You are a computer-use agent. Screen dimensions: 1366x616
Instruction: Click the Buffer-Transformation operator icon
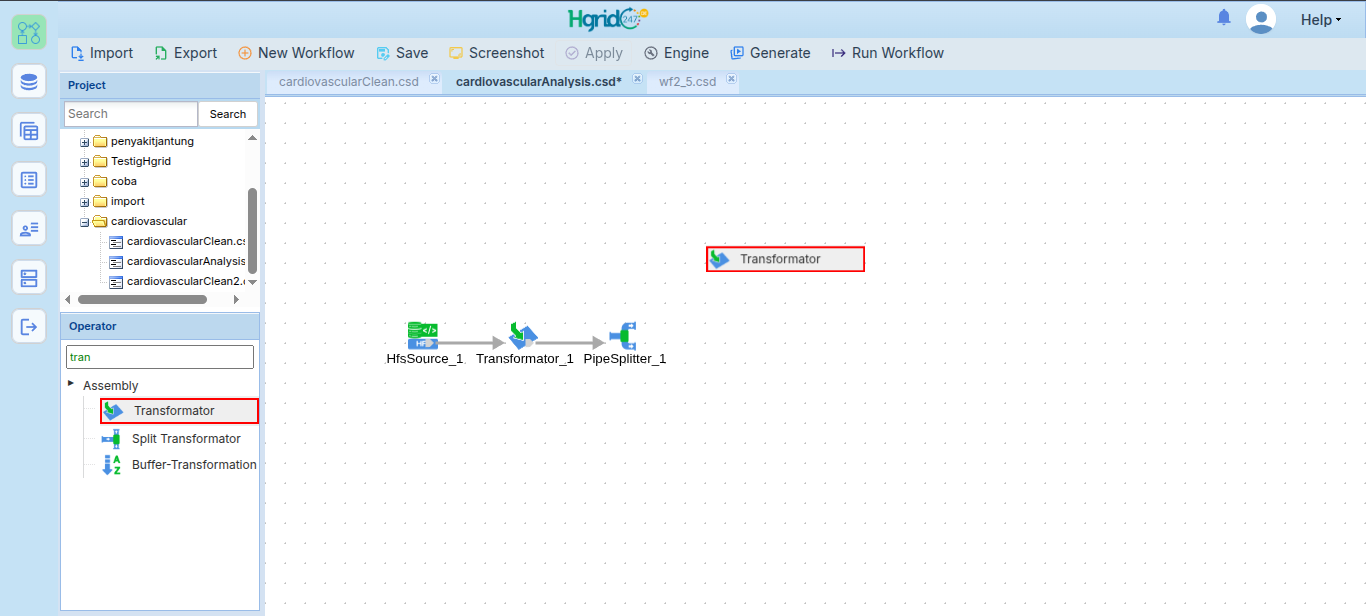[112, 465]
